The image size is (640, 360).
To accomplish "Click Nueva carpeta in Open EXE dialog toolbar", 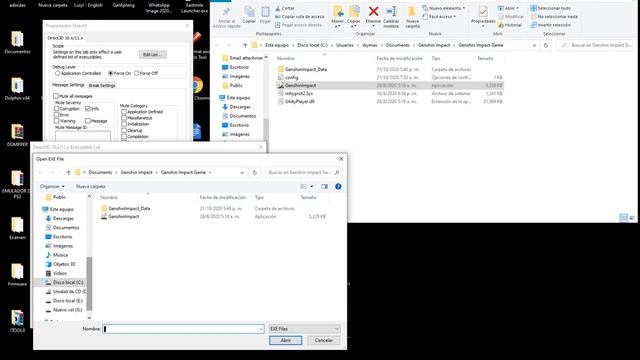I will click(x=91, y=187).
